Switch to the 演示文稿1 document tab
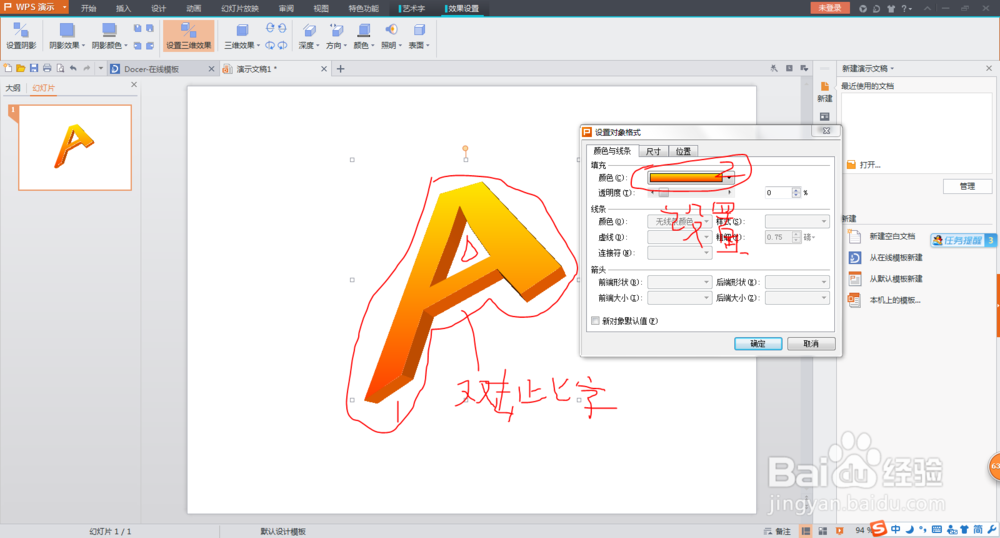Viewport: 1000px width, 538px height. tap(274, 69)
